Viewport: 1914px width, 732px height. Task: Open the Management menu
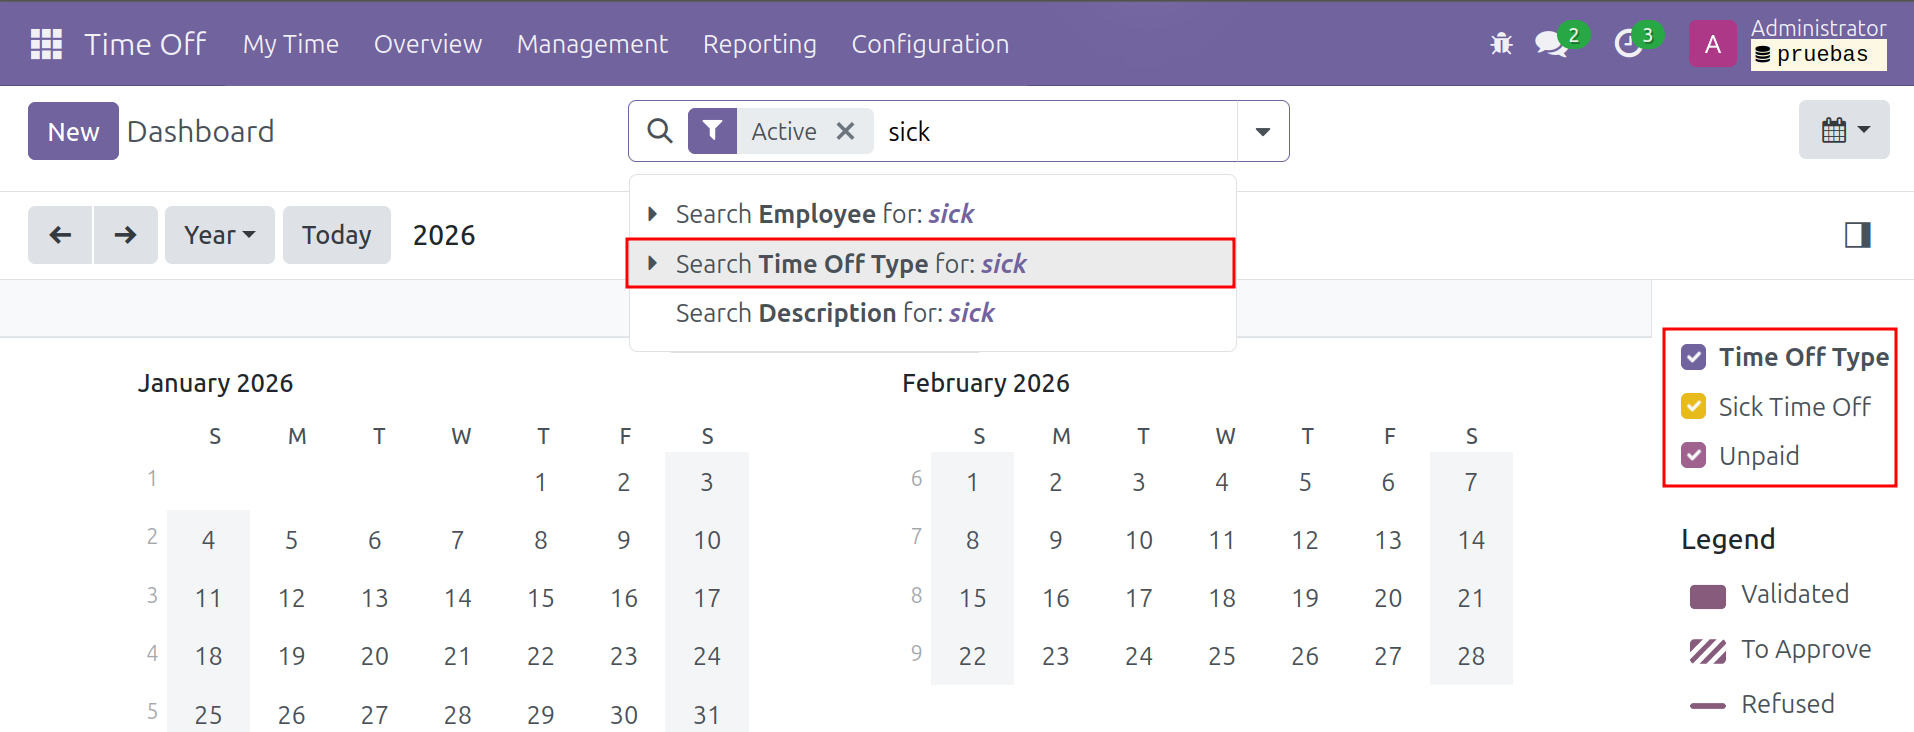[x=592, y=44]
